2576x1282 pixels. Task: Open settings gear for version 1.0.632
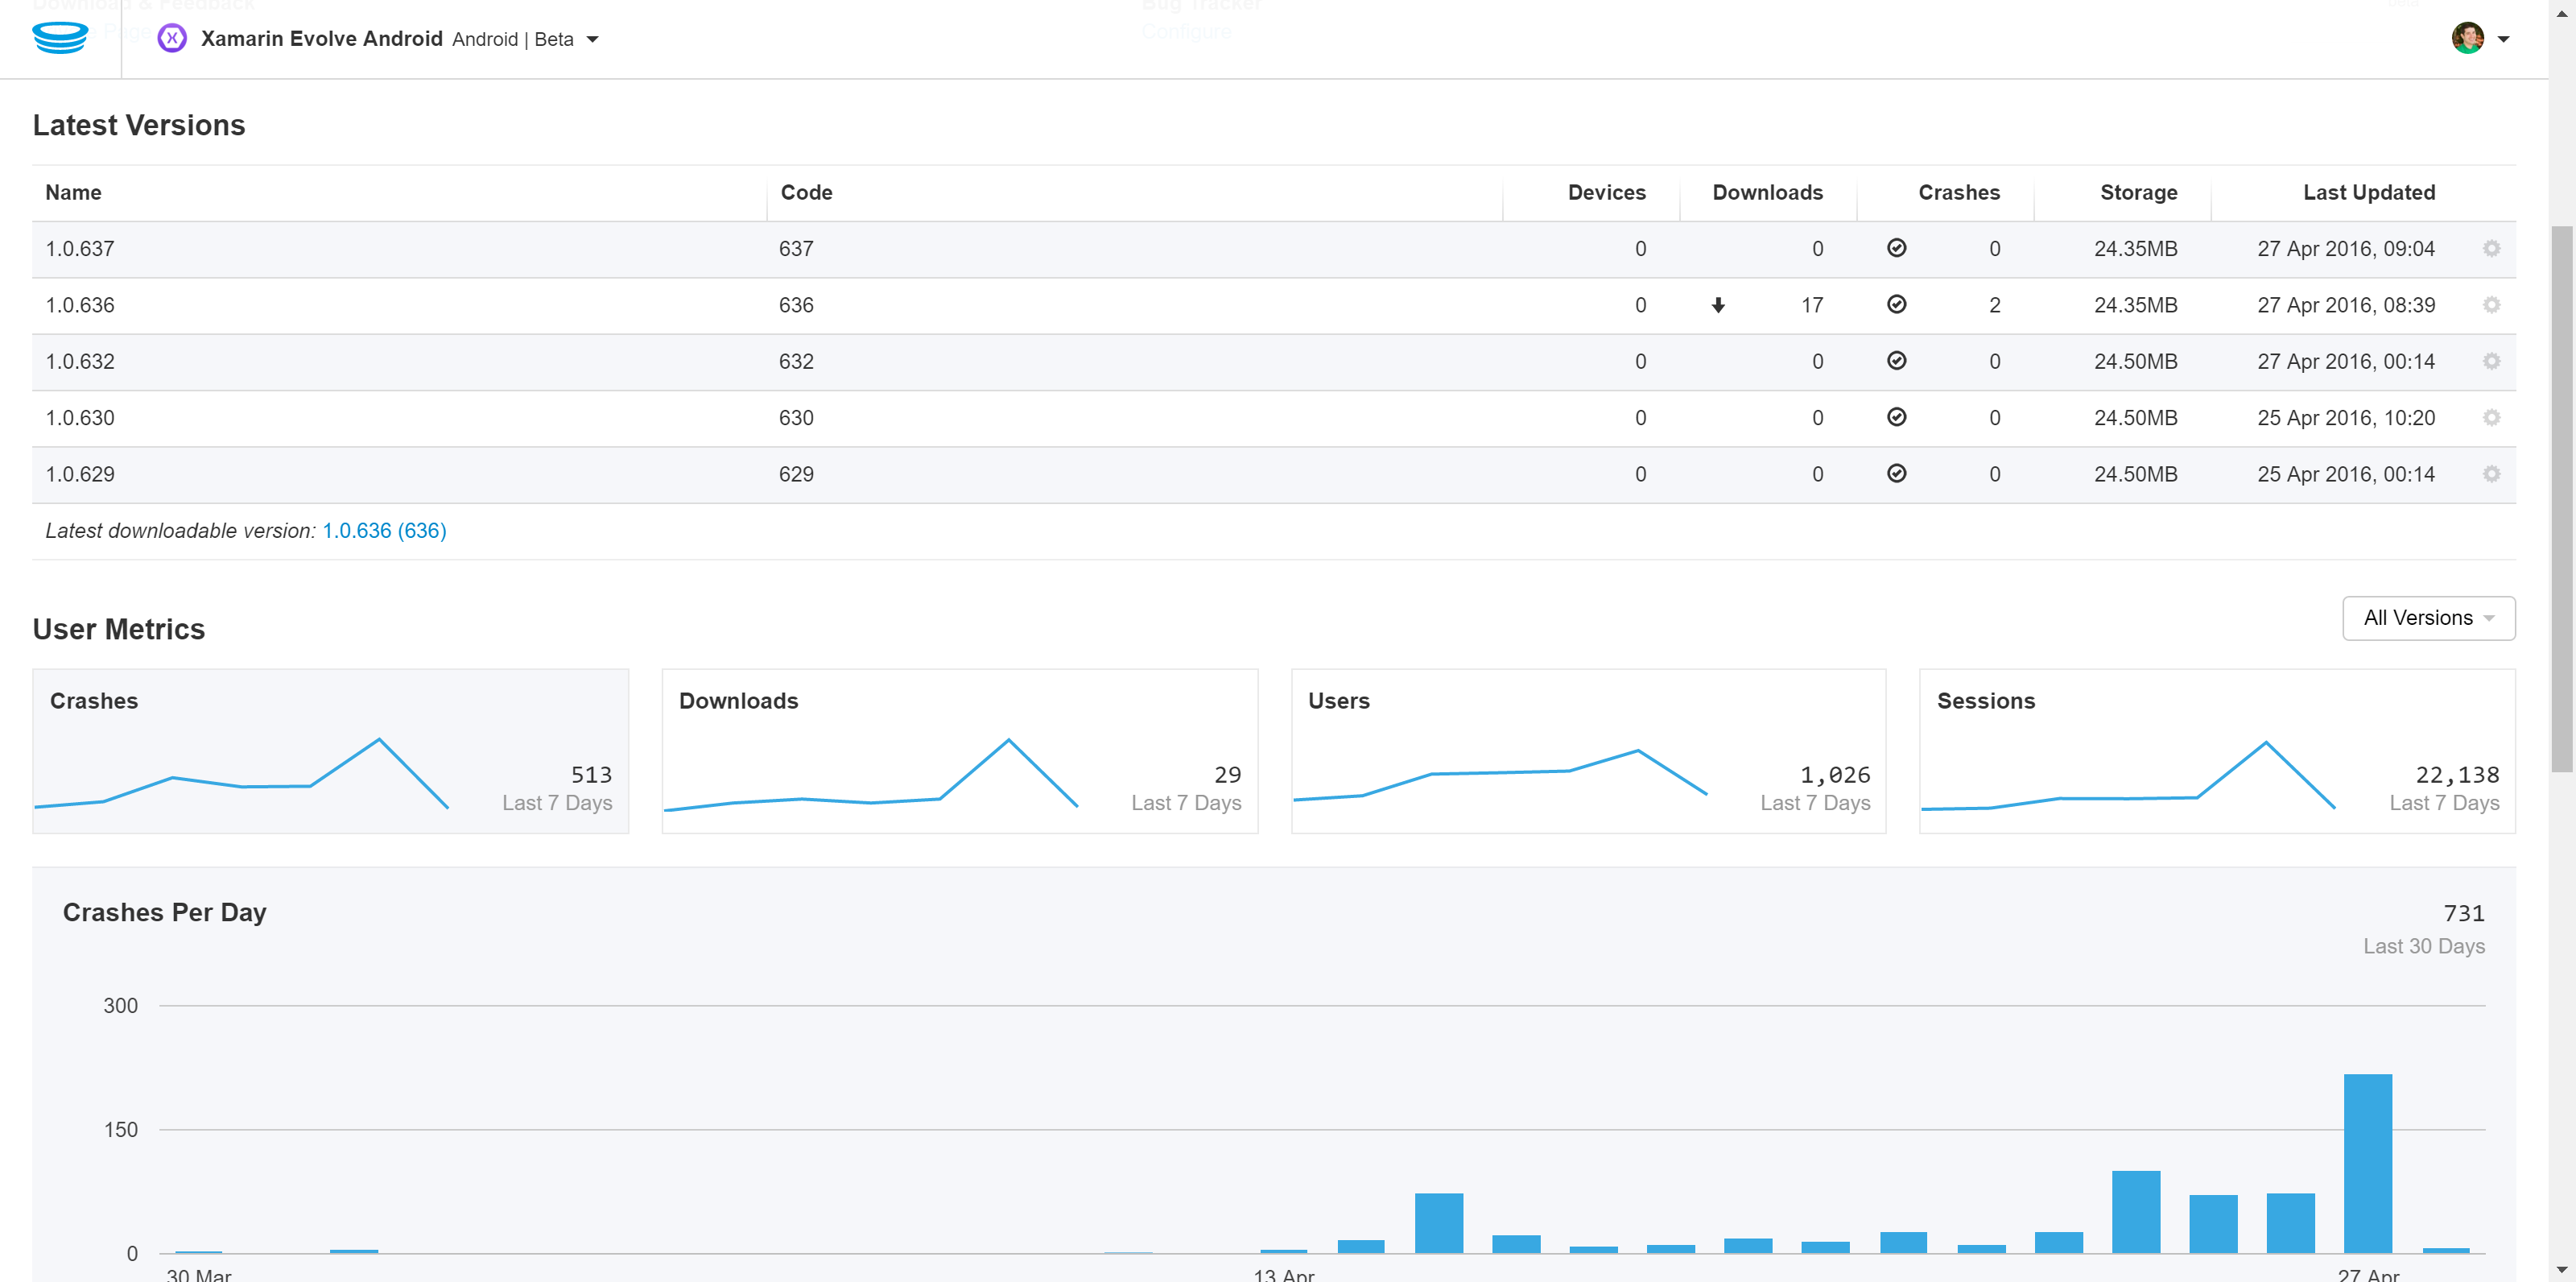(x=2491, y=361)
